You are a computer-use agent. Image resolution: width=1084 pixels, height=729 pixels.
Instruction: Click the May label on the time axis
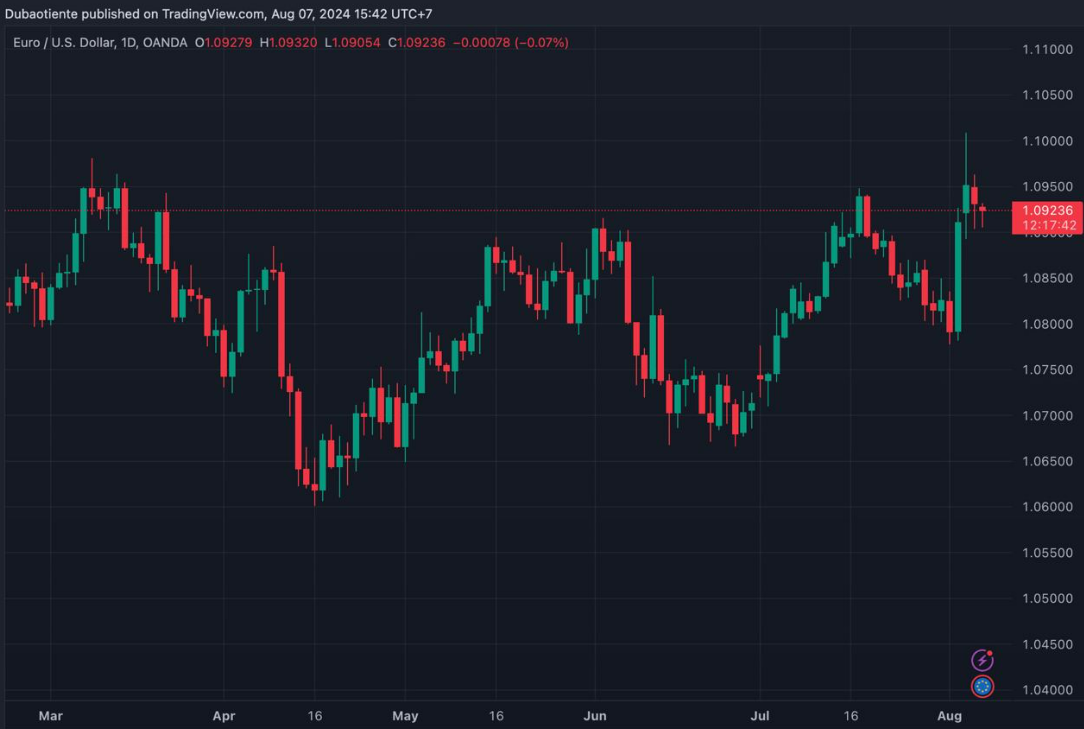click(405, 716)
